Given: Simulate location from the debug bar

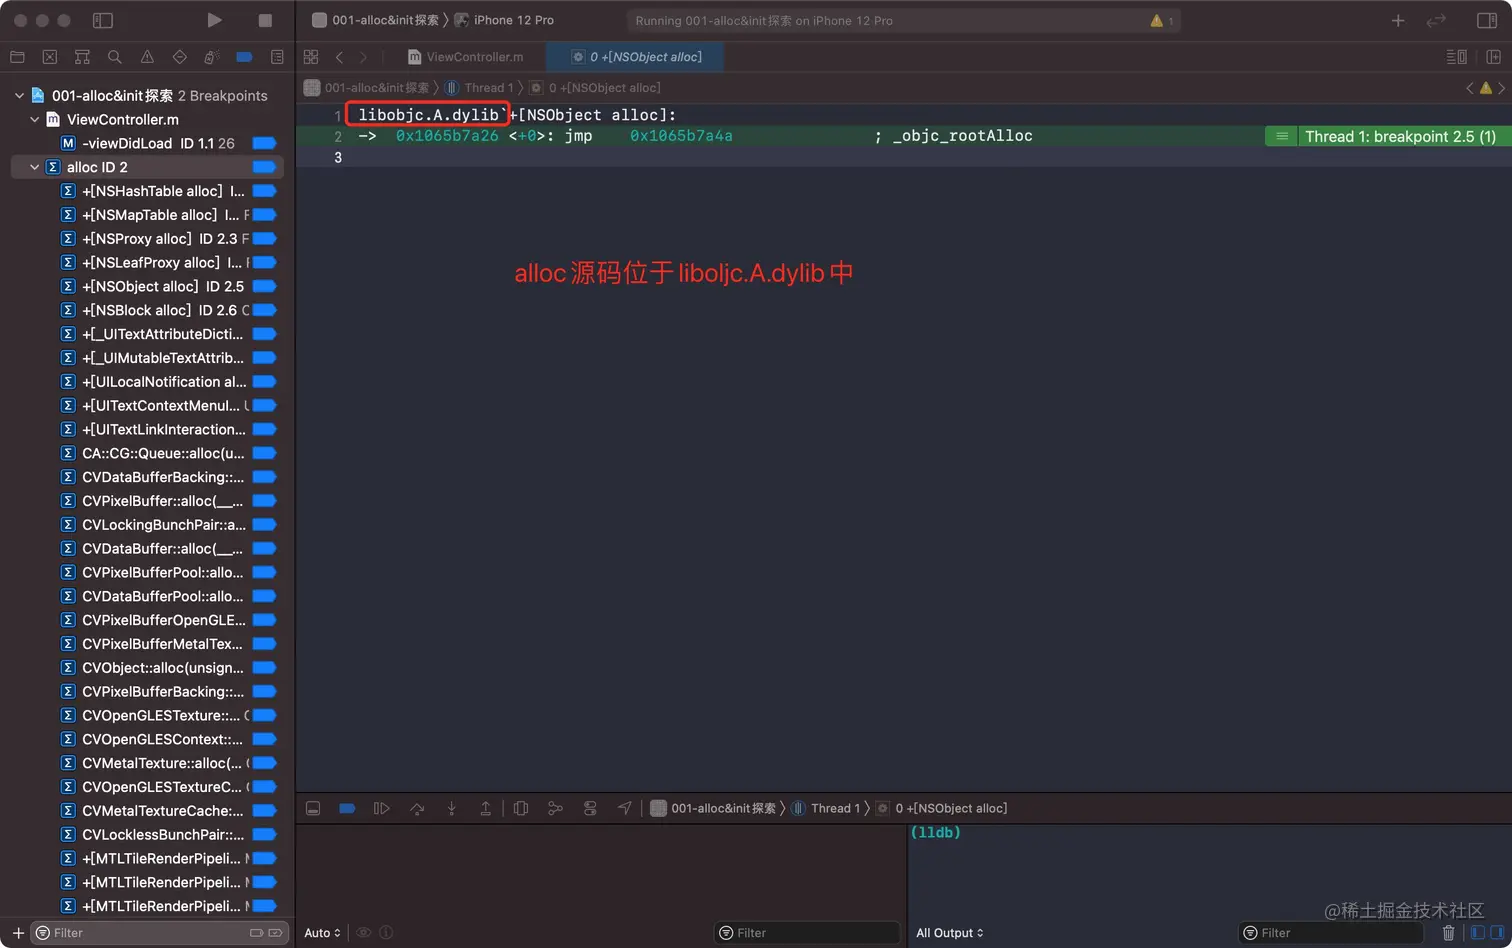Looking at the screenshot, I should click(x=624, y=808).
